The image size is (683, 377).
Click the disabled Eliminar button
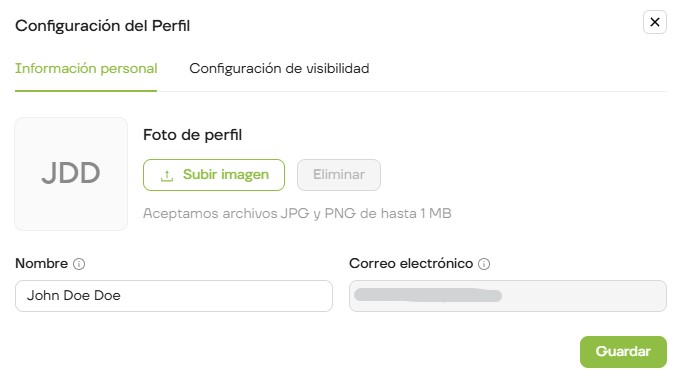(339, 175)
